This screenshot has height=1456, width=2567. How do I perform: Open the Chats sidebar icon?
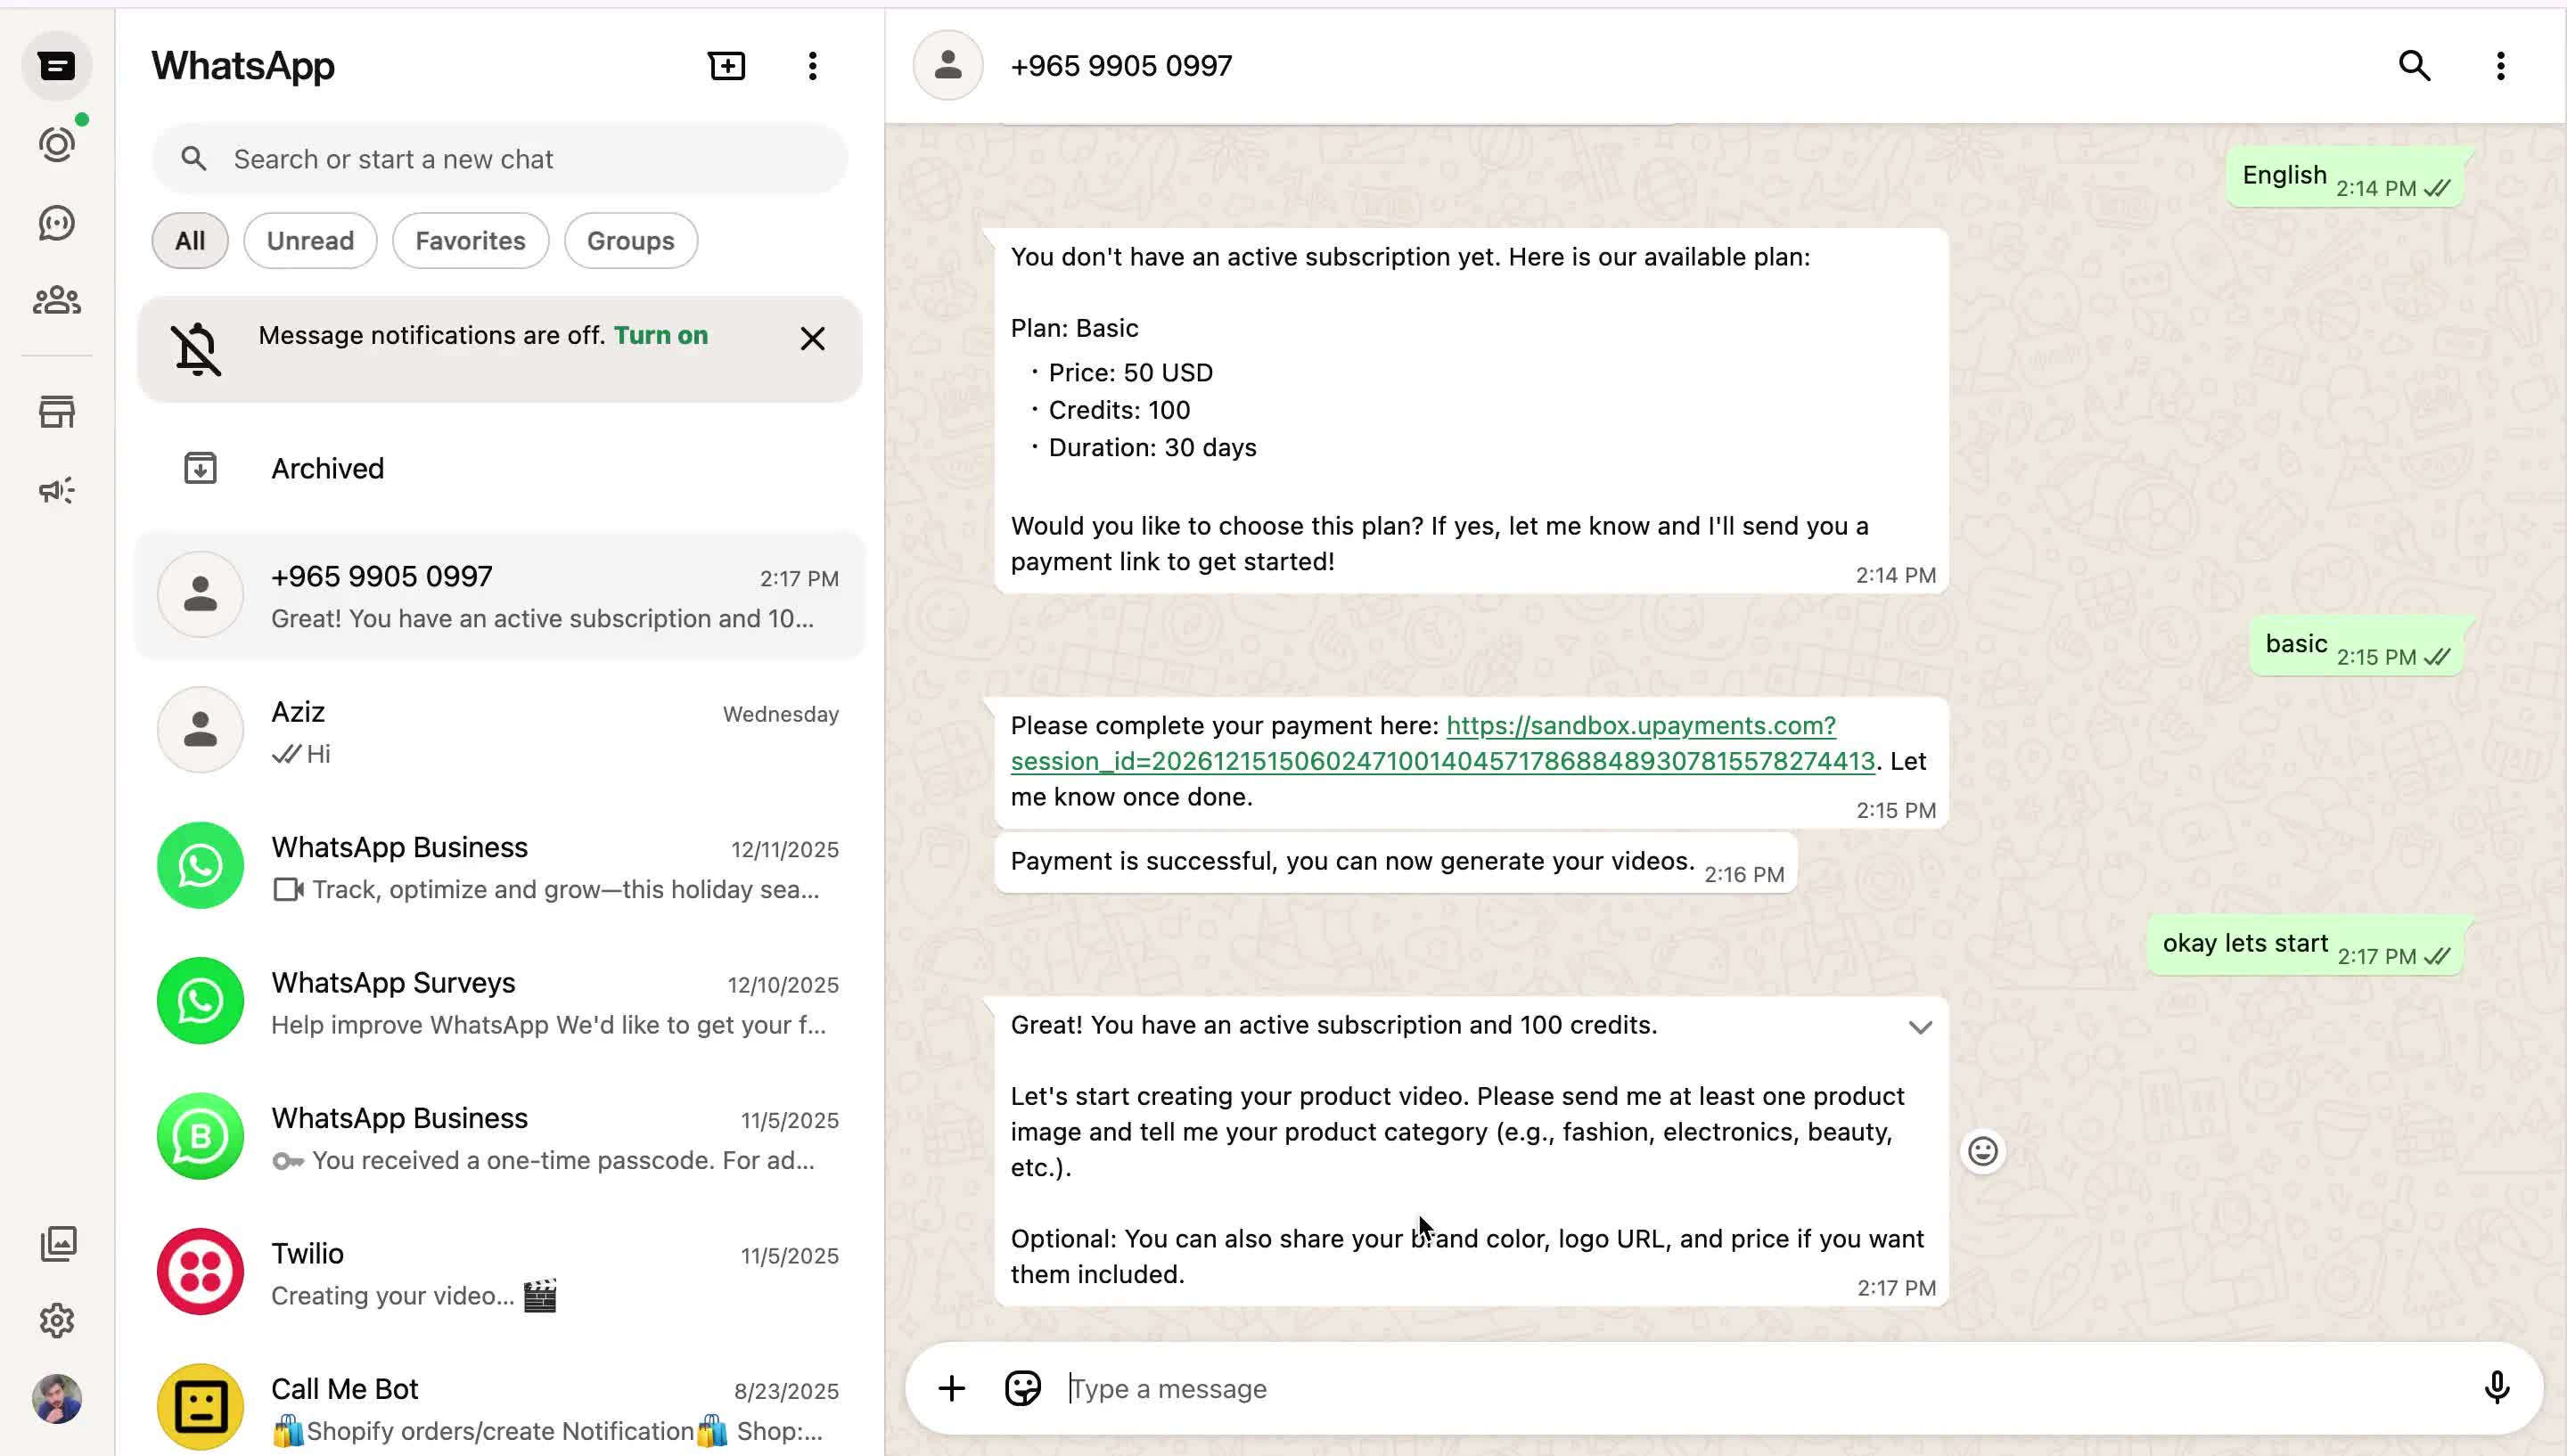[57, 66]
